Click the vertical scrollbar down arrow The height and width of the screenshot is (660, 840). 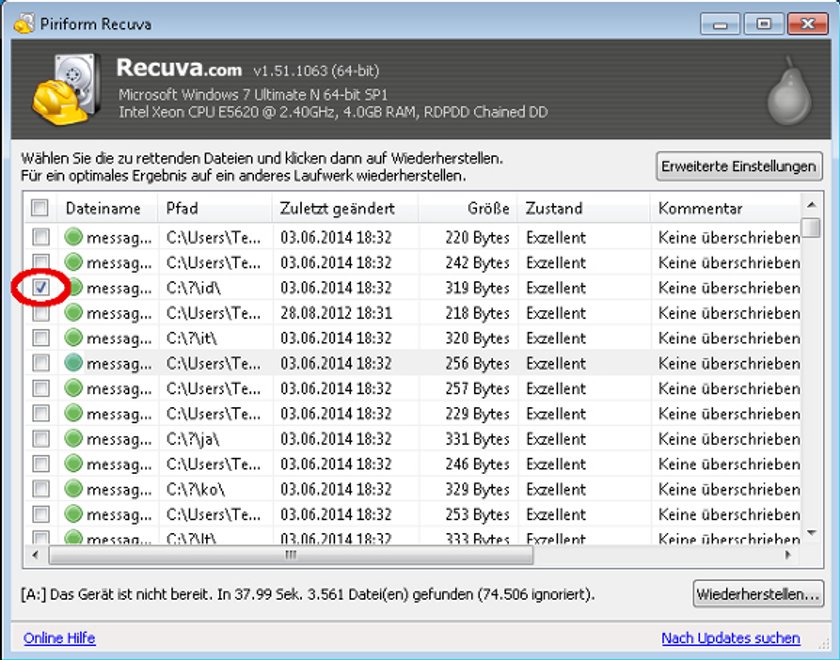click(812, 533)
